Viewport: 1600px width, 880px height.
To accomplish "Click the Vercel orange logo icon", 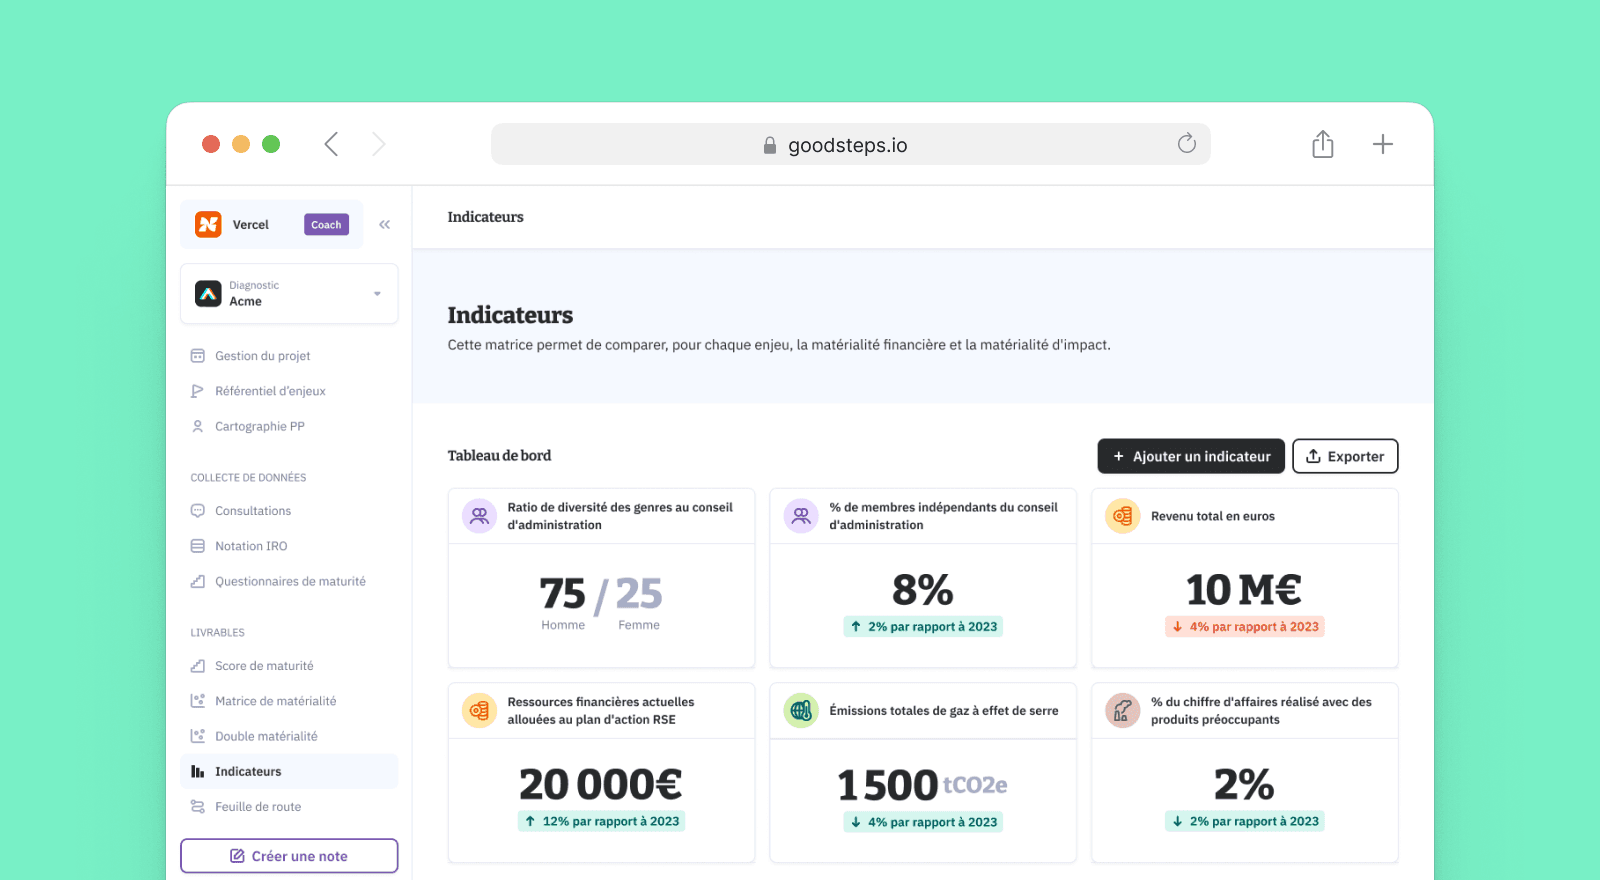I will [x=208, y=224].
